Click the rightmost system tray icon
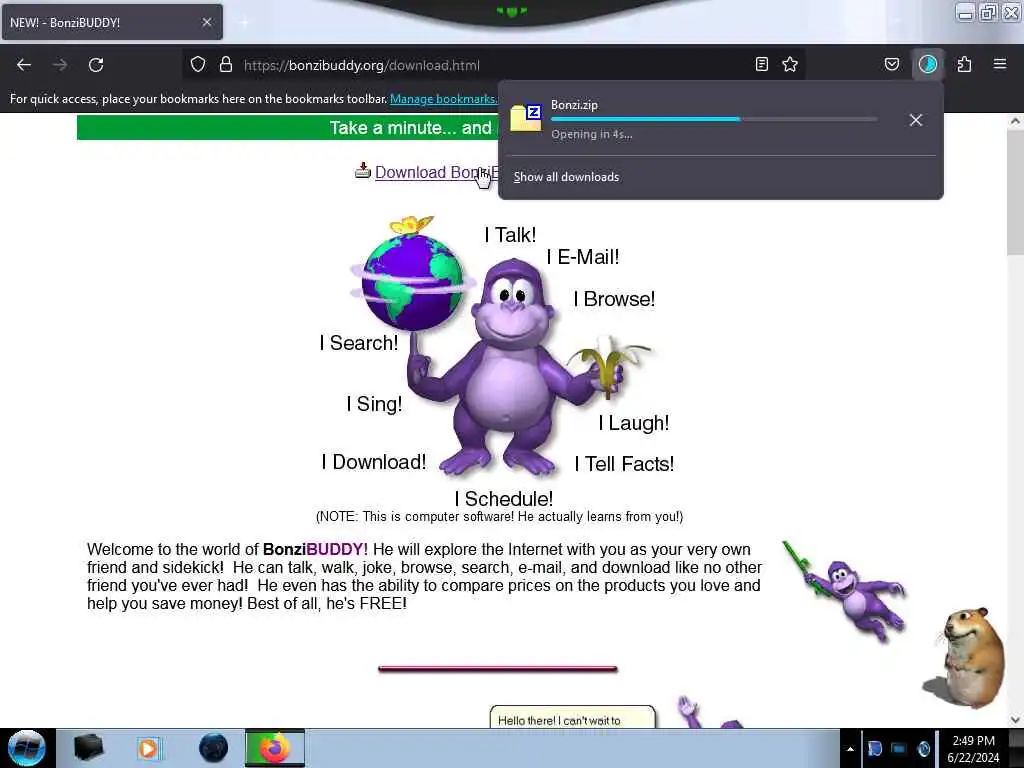 tap(923, 748)
